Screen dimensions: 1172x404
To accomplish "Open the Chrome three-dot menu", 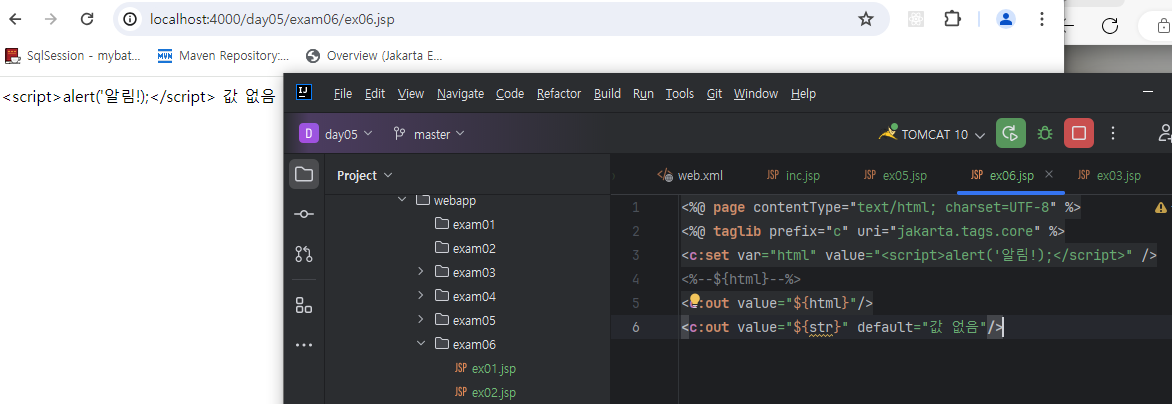I will pos(1042,19).
